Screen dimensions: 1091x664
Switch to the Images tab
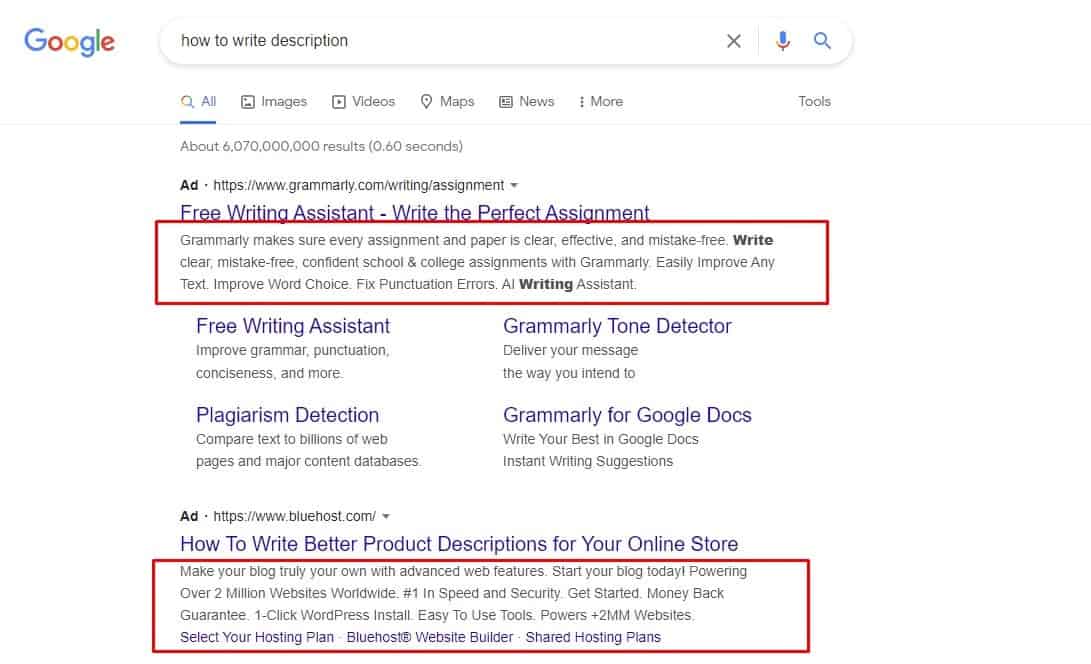pos(273,102)
